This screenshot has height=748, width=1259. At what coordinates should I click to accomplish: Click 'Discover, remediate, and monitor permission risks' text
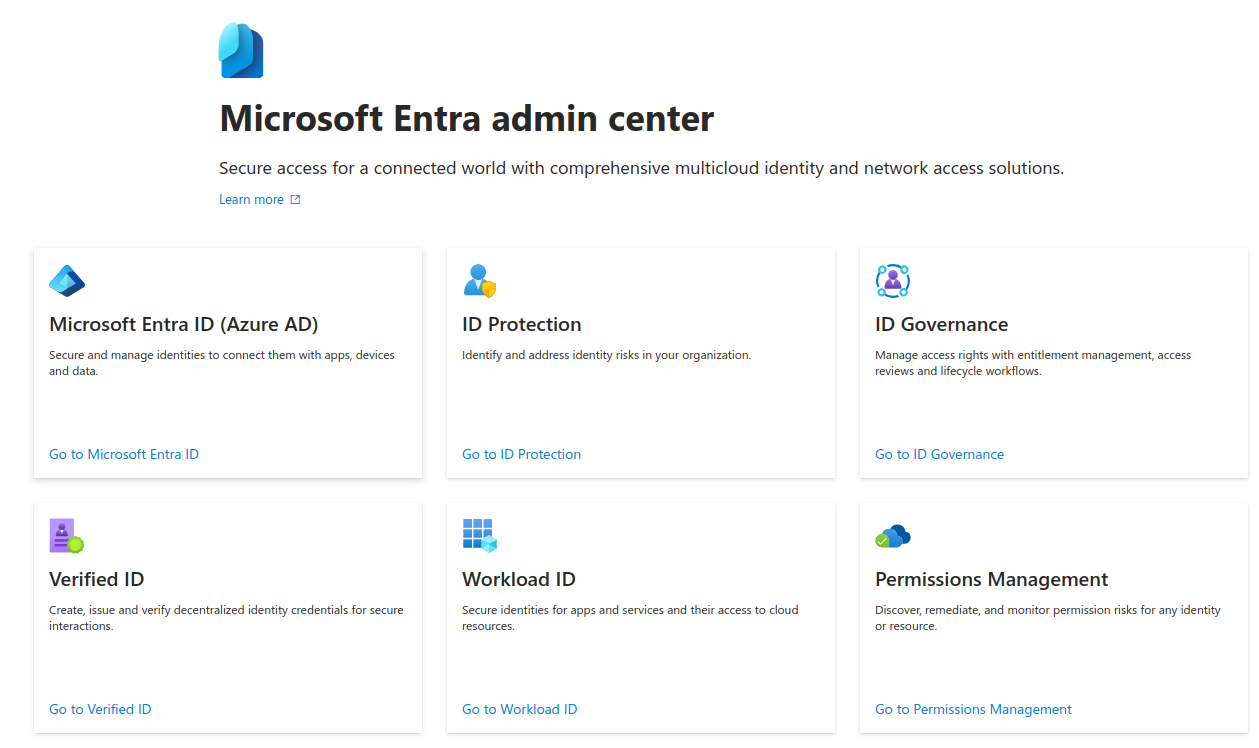pos(1048,618)
